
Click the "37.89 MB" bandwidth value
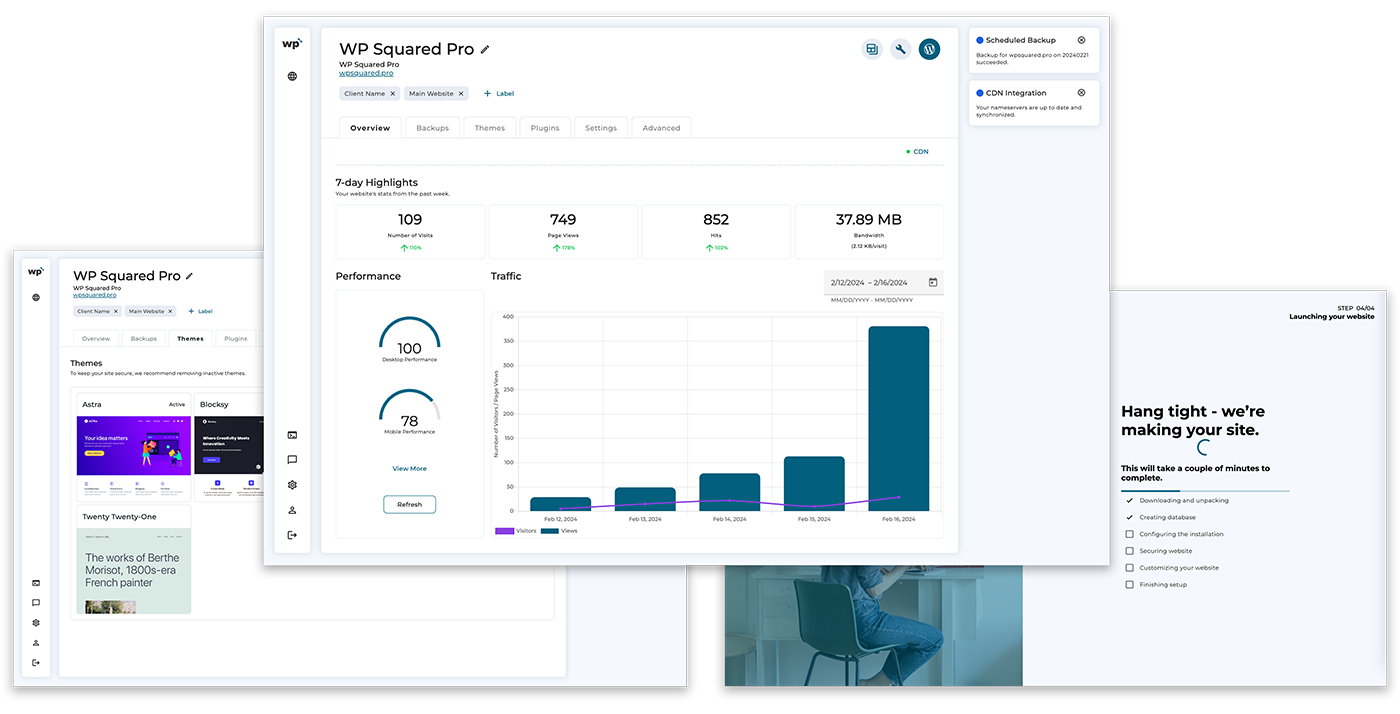869,220
